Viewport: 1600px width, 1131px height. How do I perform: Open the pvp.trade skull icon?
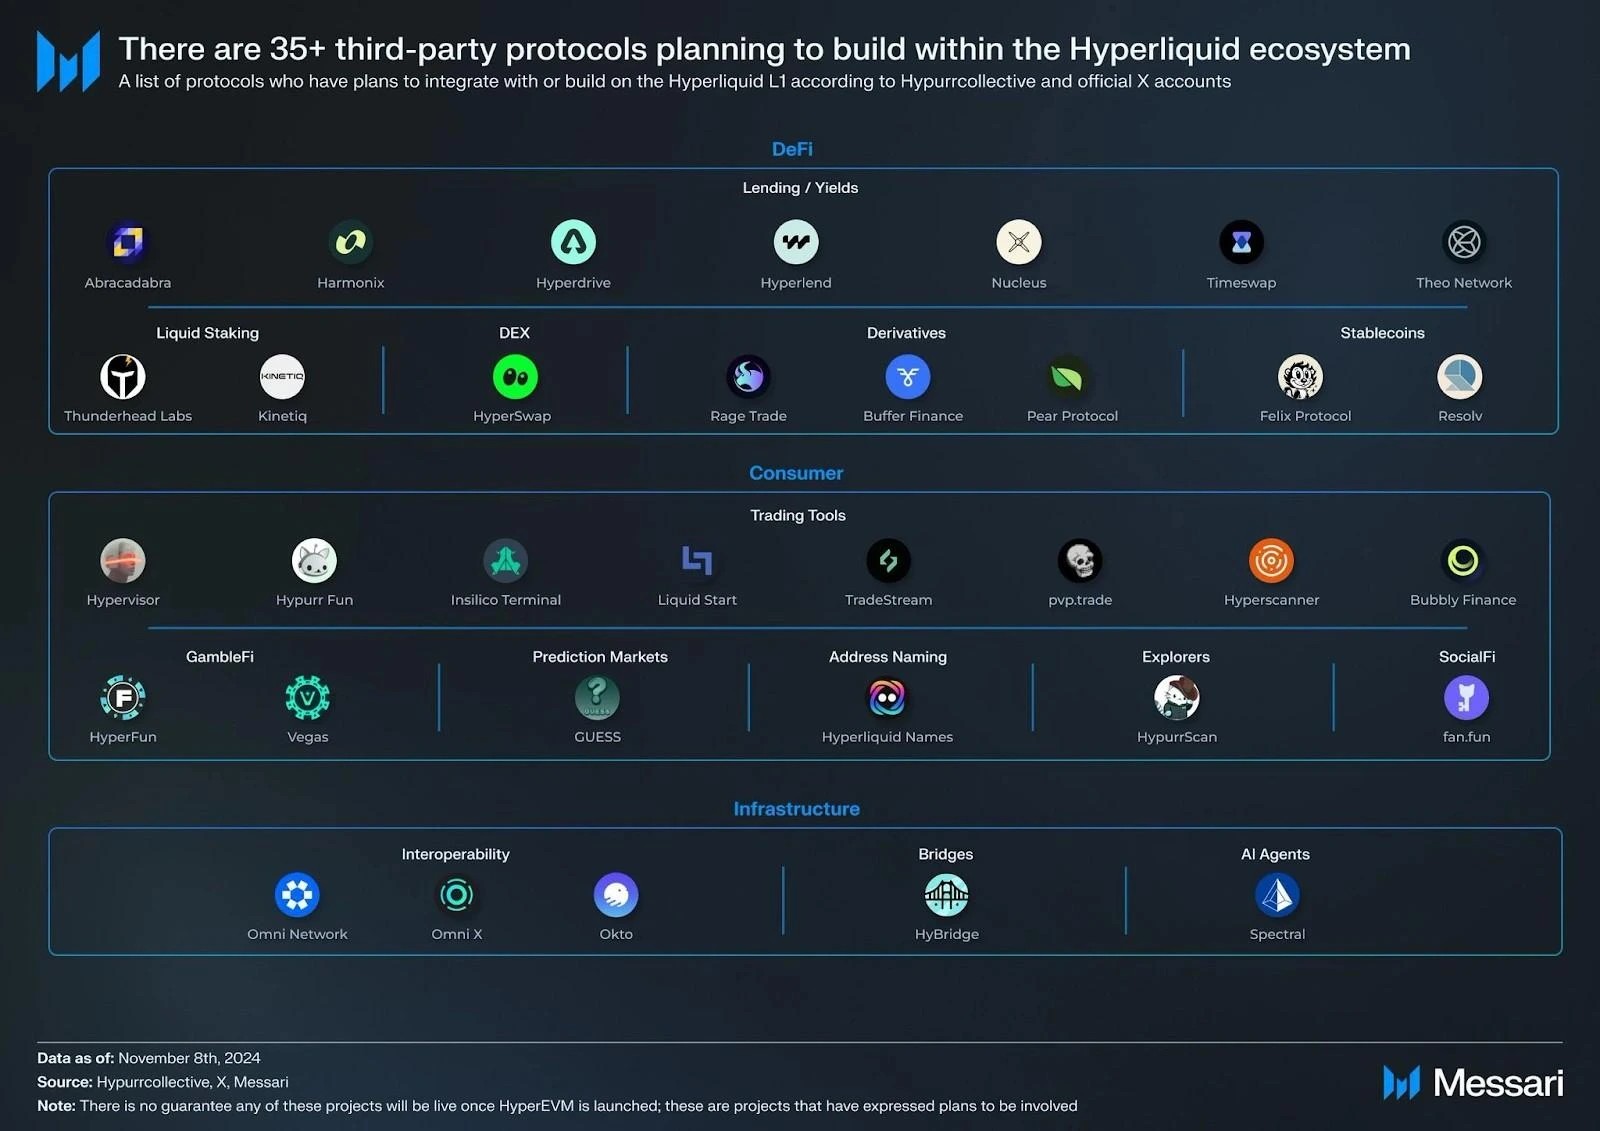1080,560
